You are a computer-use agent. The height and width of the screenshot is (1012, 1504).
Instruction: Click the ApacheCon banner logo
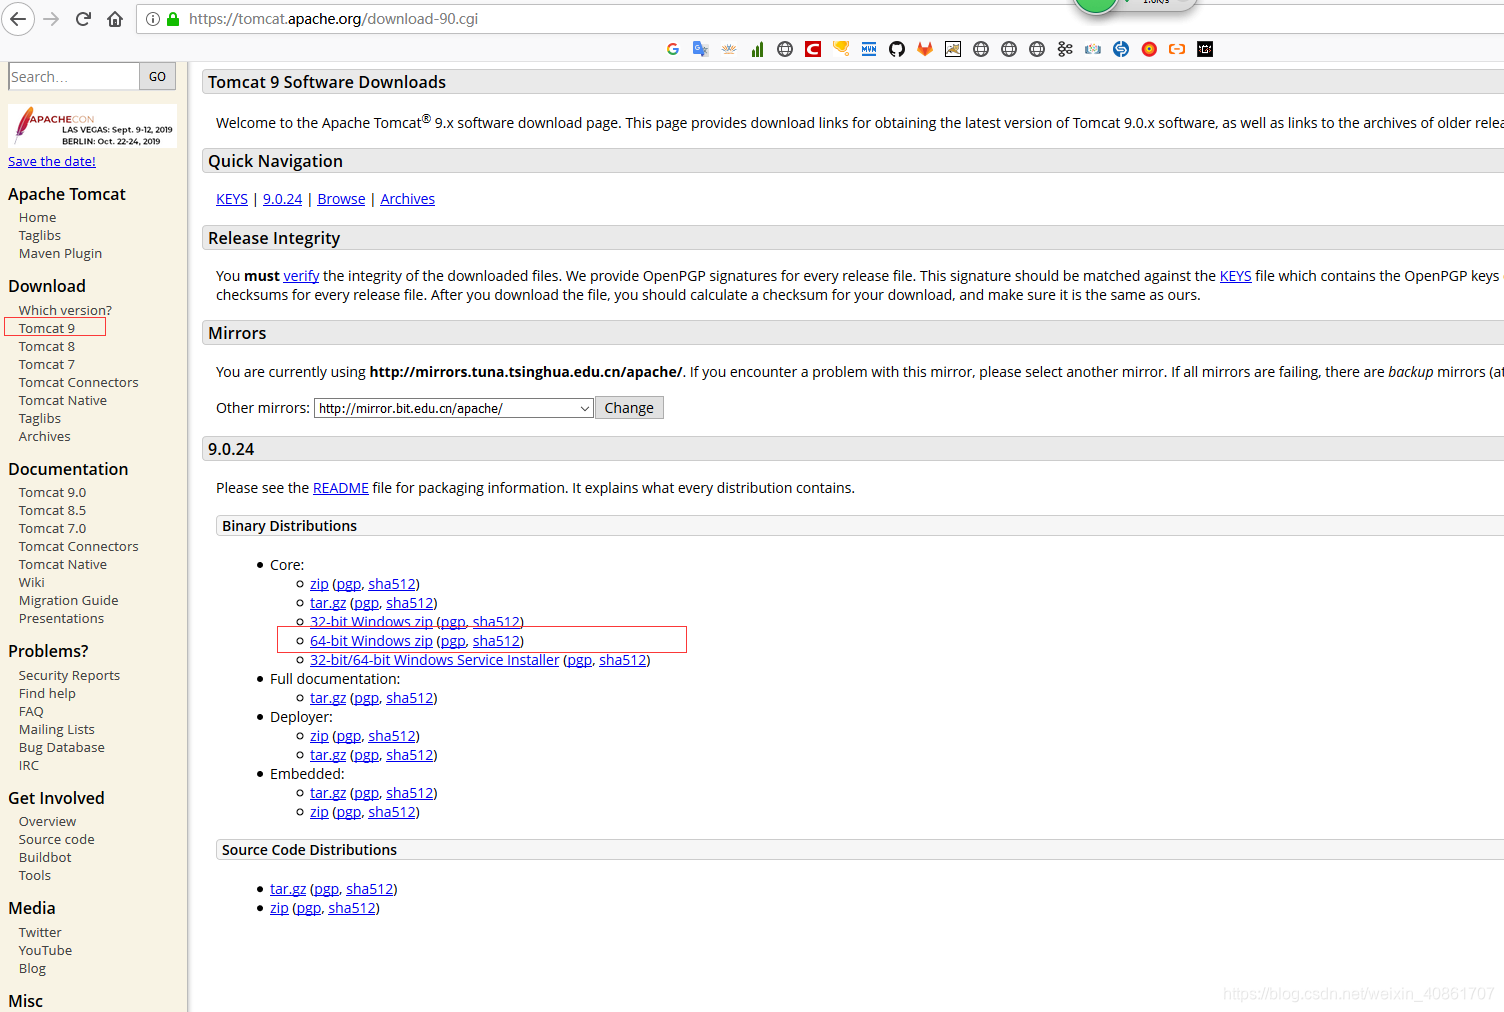pyautogui.click(x=92, y=126)
